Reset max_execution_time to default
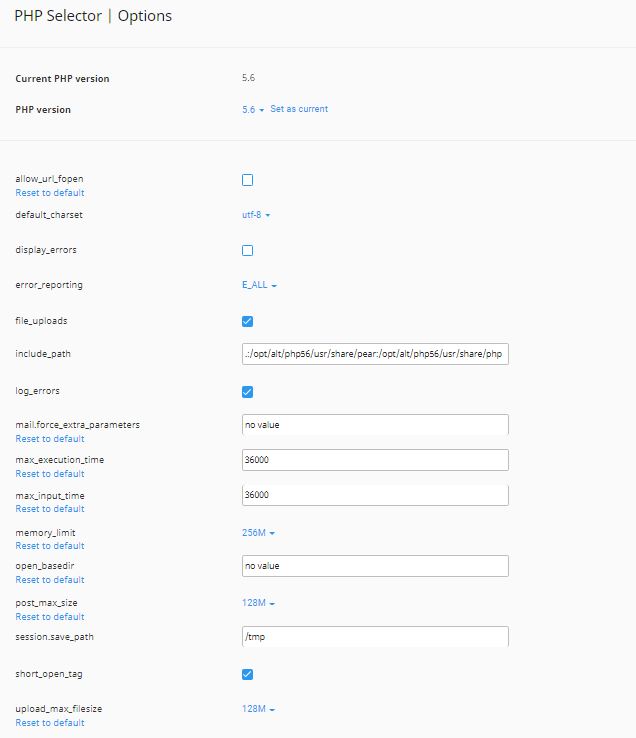The image size is (636, 738). tap(50, 473)
